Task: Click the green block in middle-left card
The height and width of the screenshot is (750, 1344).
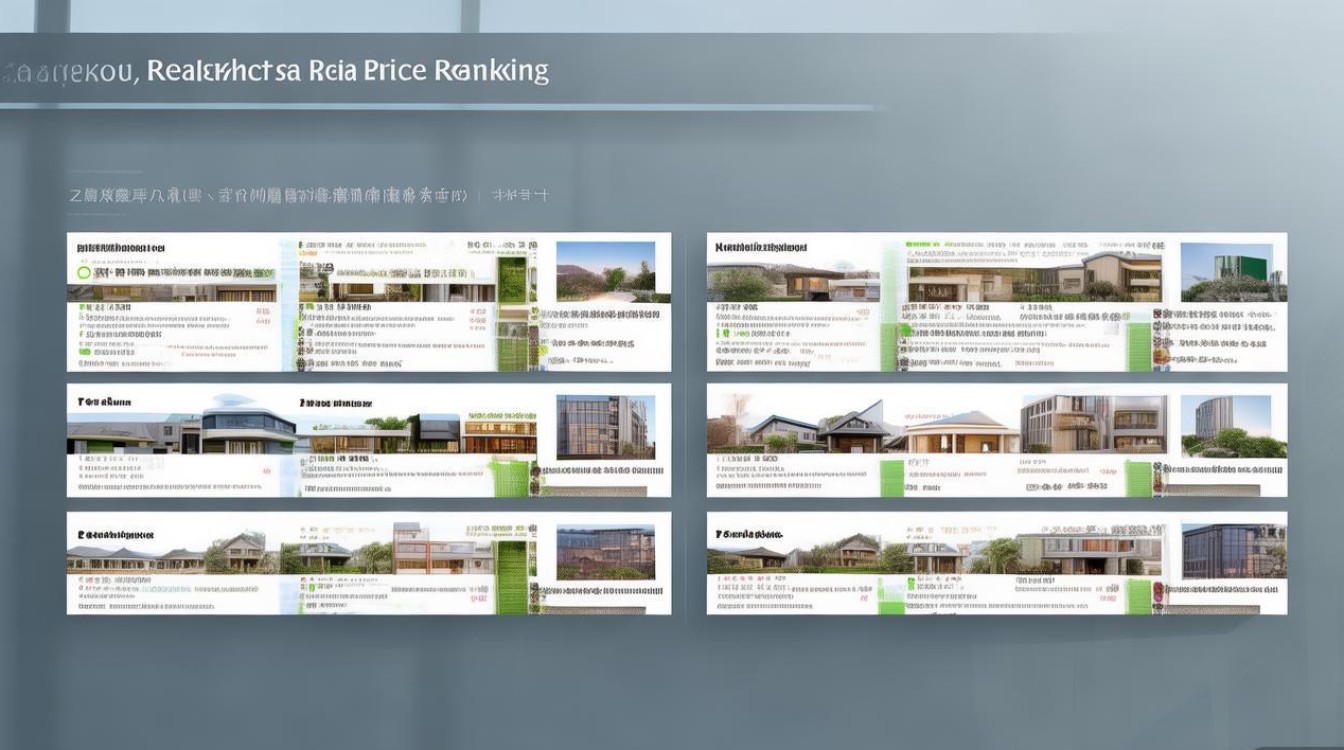Action: [x=510, y=477]
